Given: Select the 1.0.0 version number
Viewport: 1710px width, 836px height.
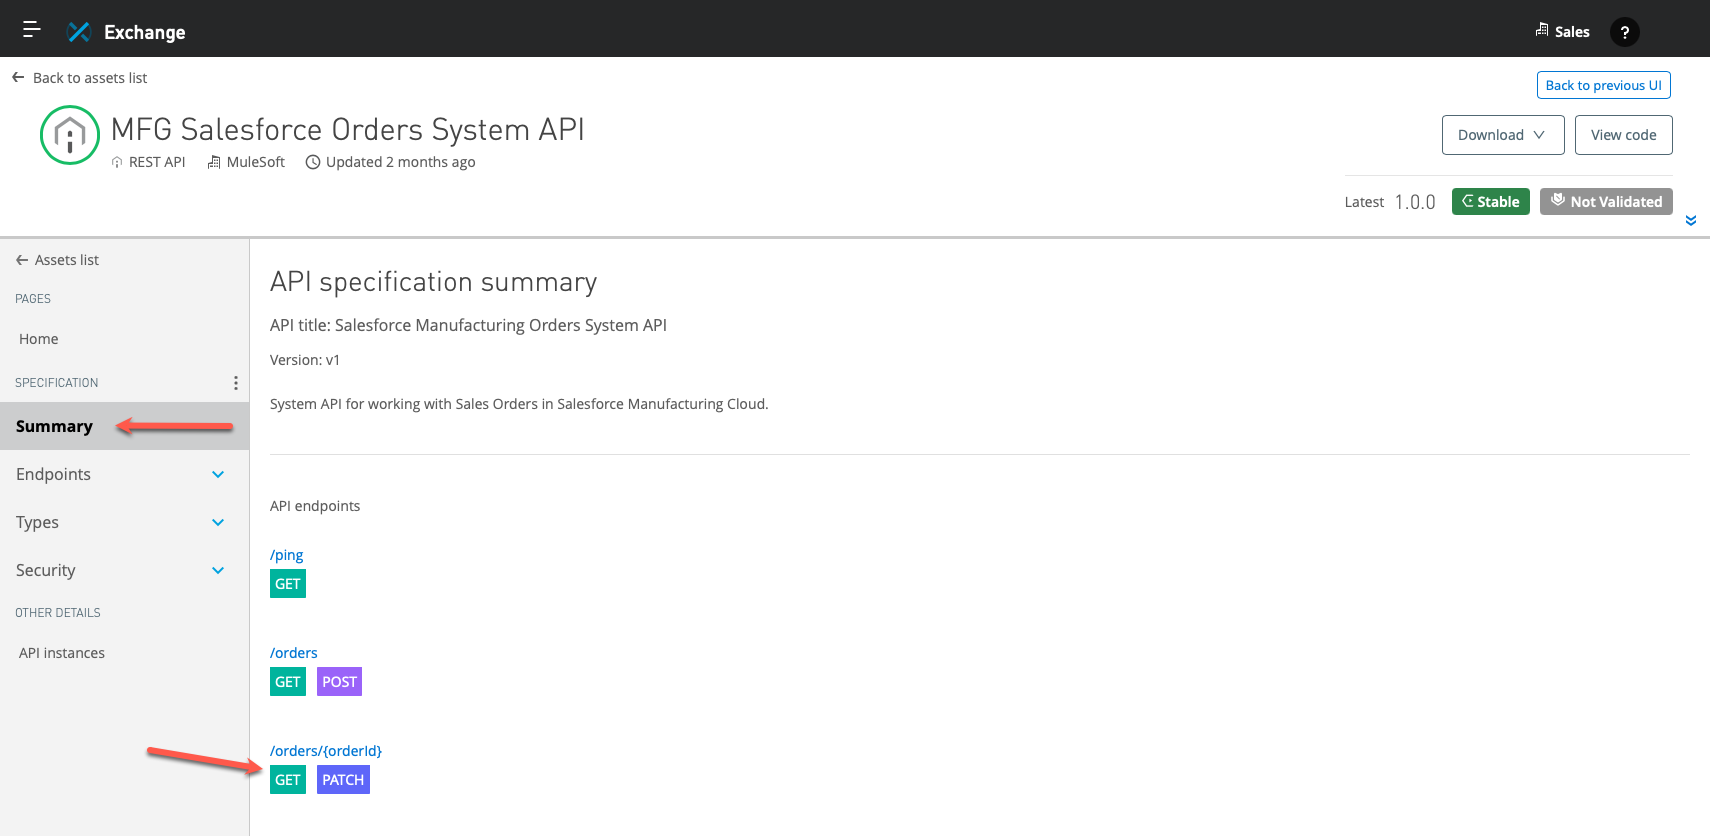Looking at the screenshot, I should [1415, 202].
